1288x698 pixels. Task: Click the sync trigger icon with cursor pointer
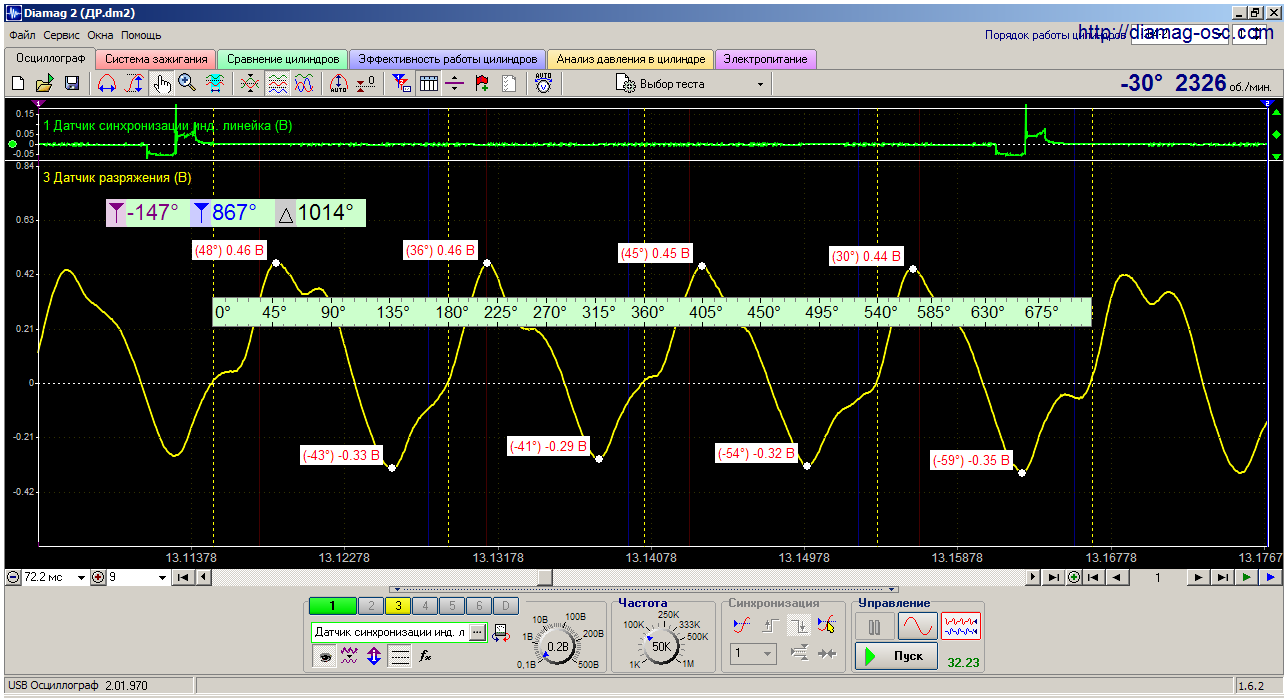pos(826,626)
